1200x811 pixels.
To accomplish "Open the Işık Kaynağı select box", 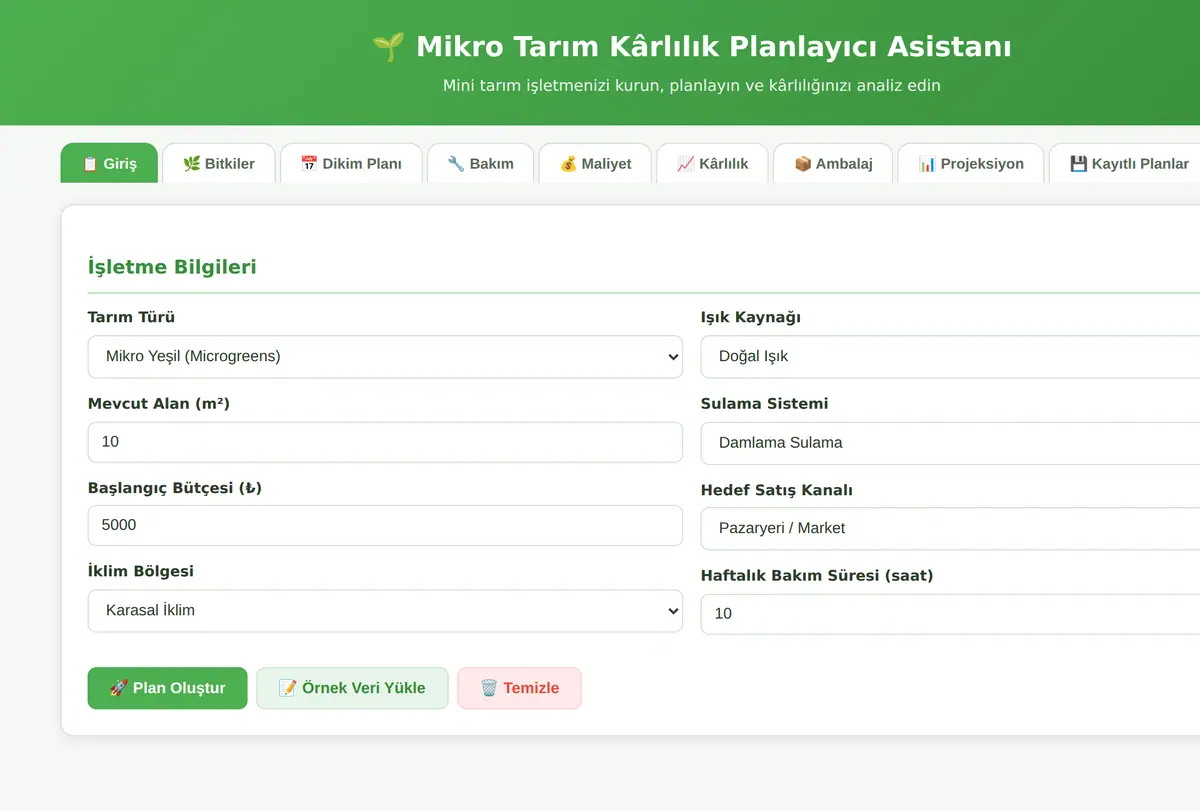I will coord(950,356).
